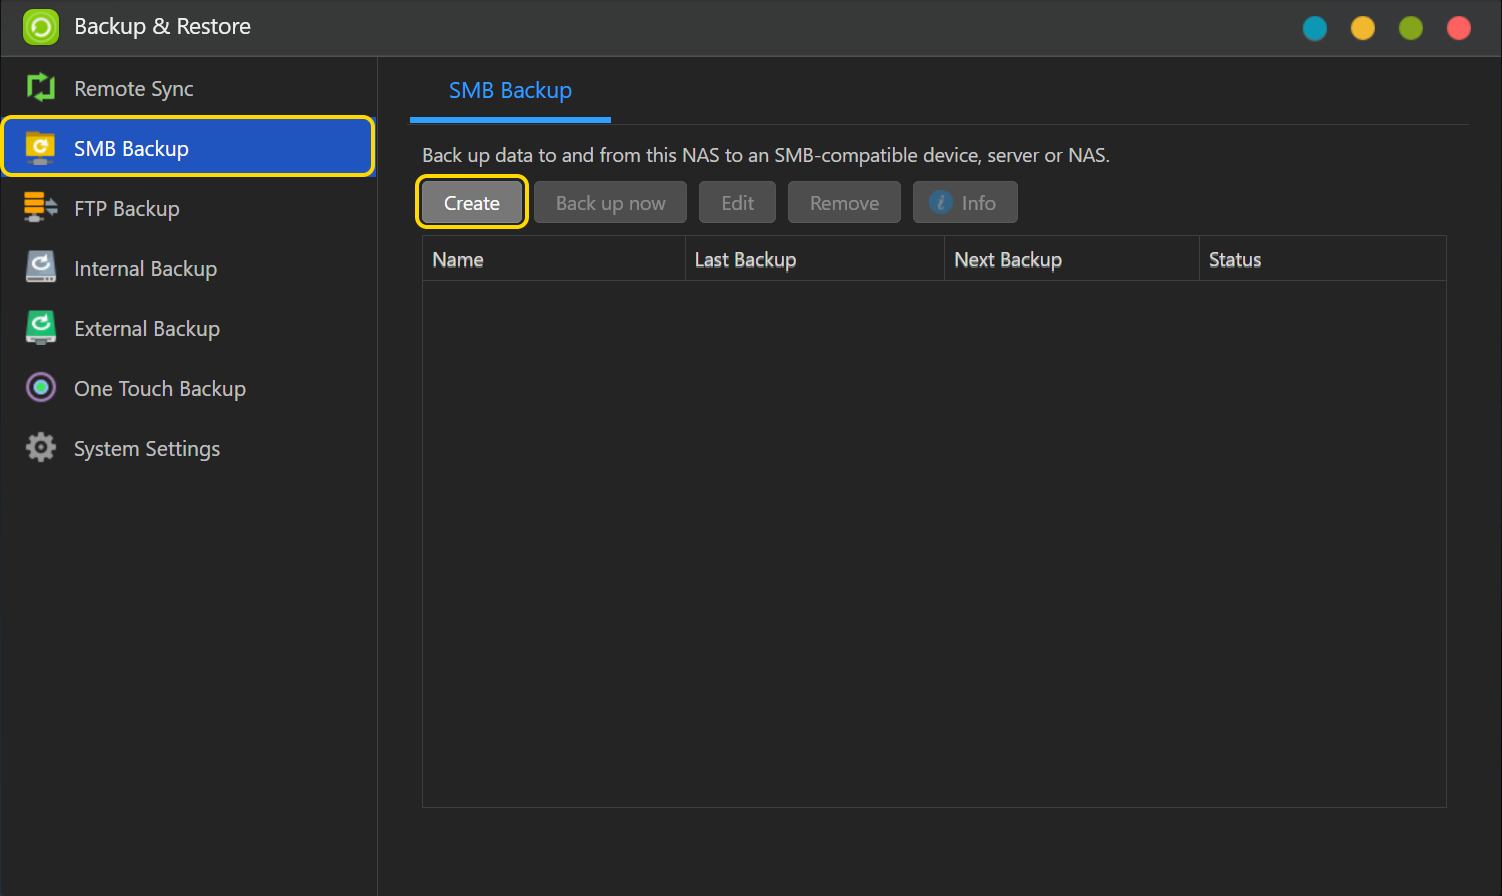Click the Create button
The image size is (1502, 896).
(x=472, y=203)
